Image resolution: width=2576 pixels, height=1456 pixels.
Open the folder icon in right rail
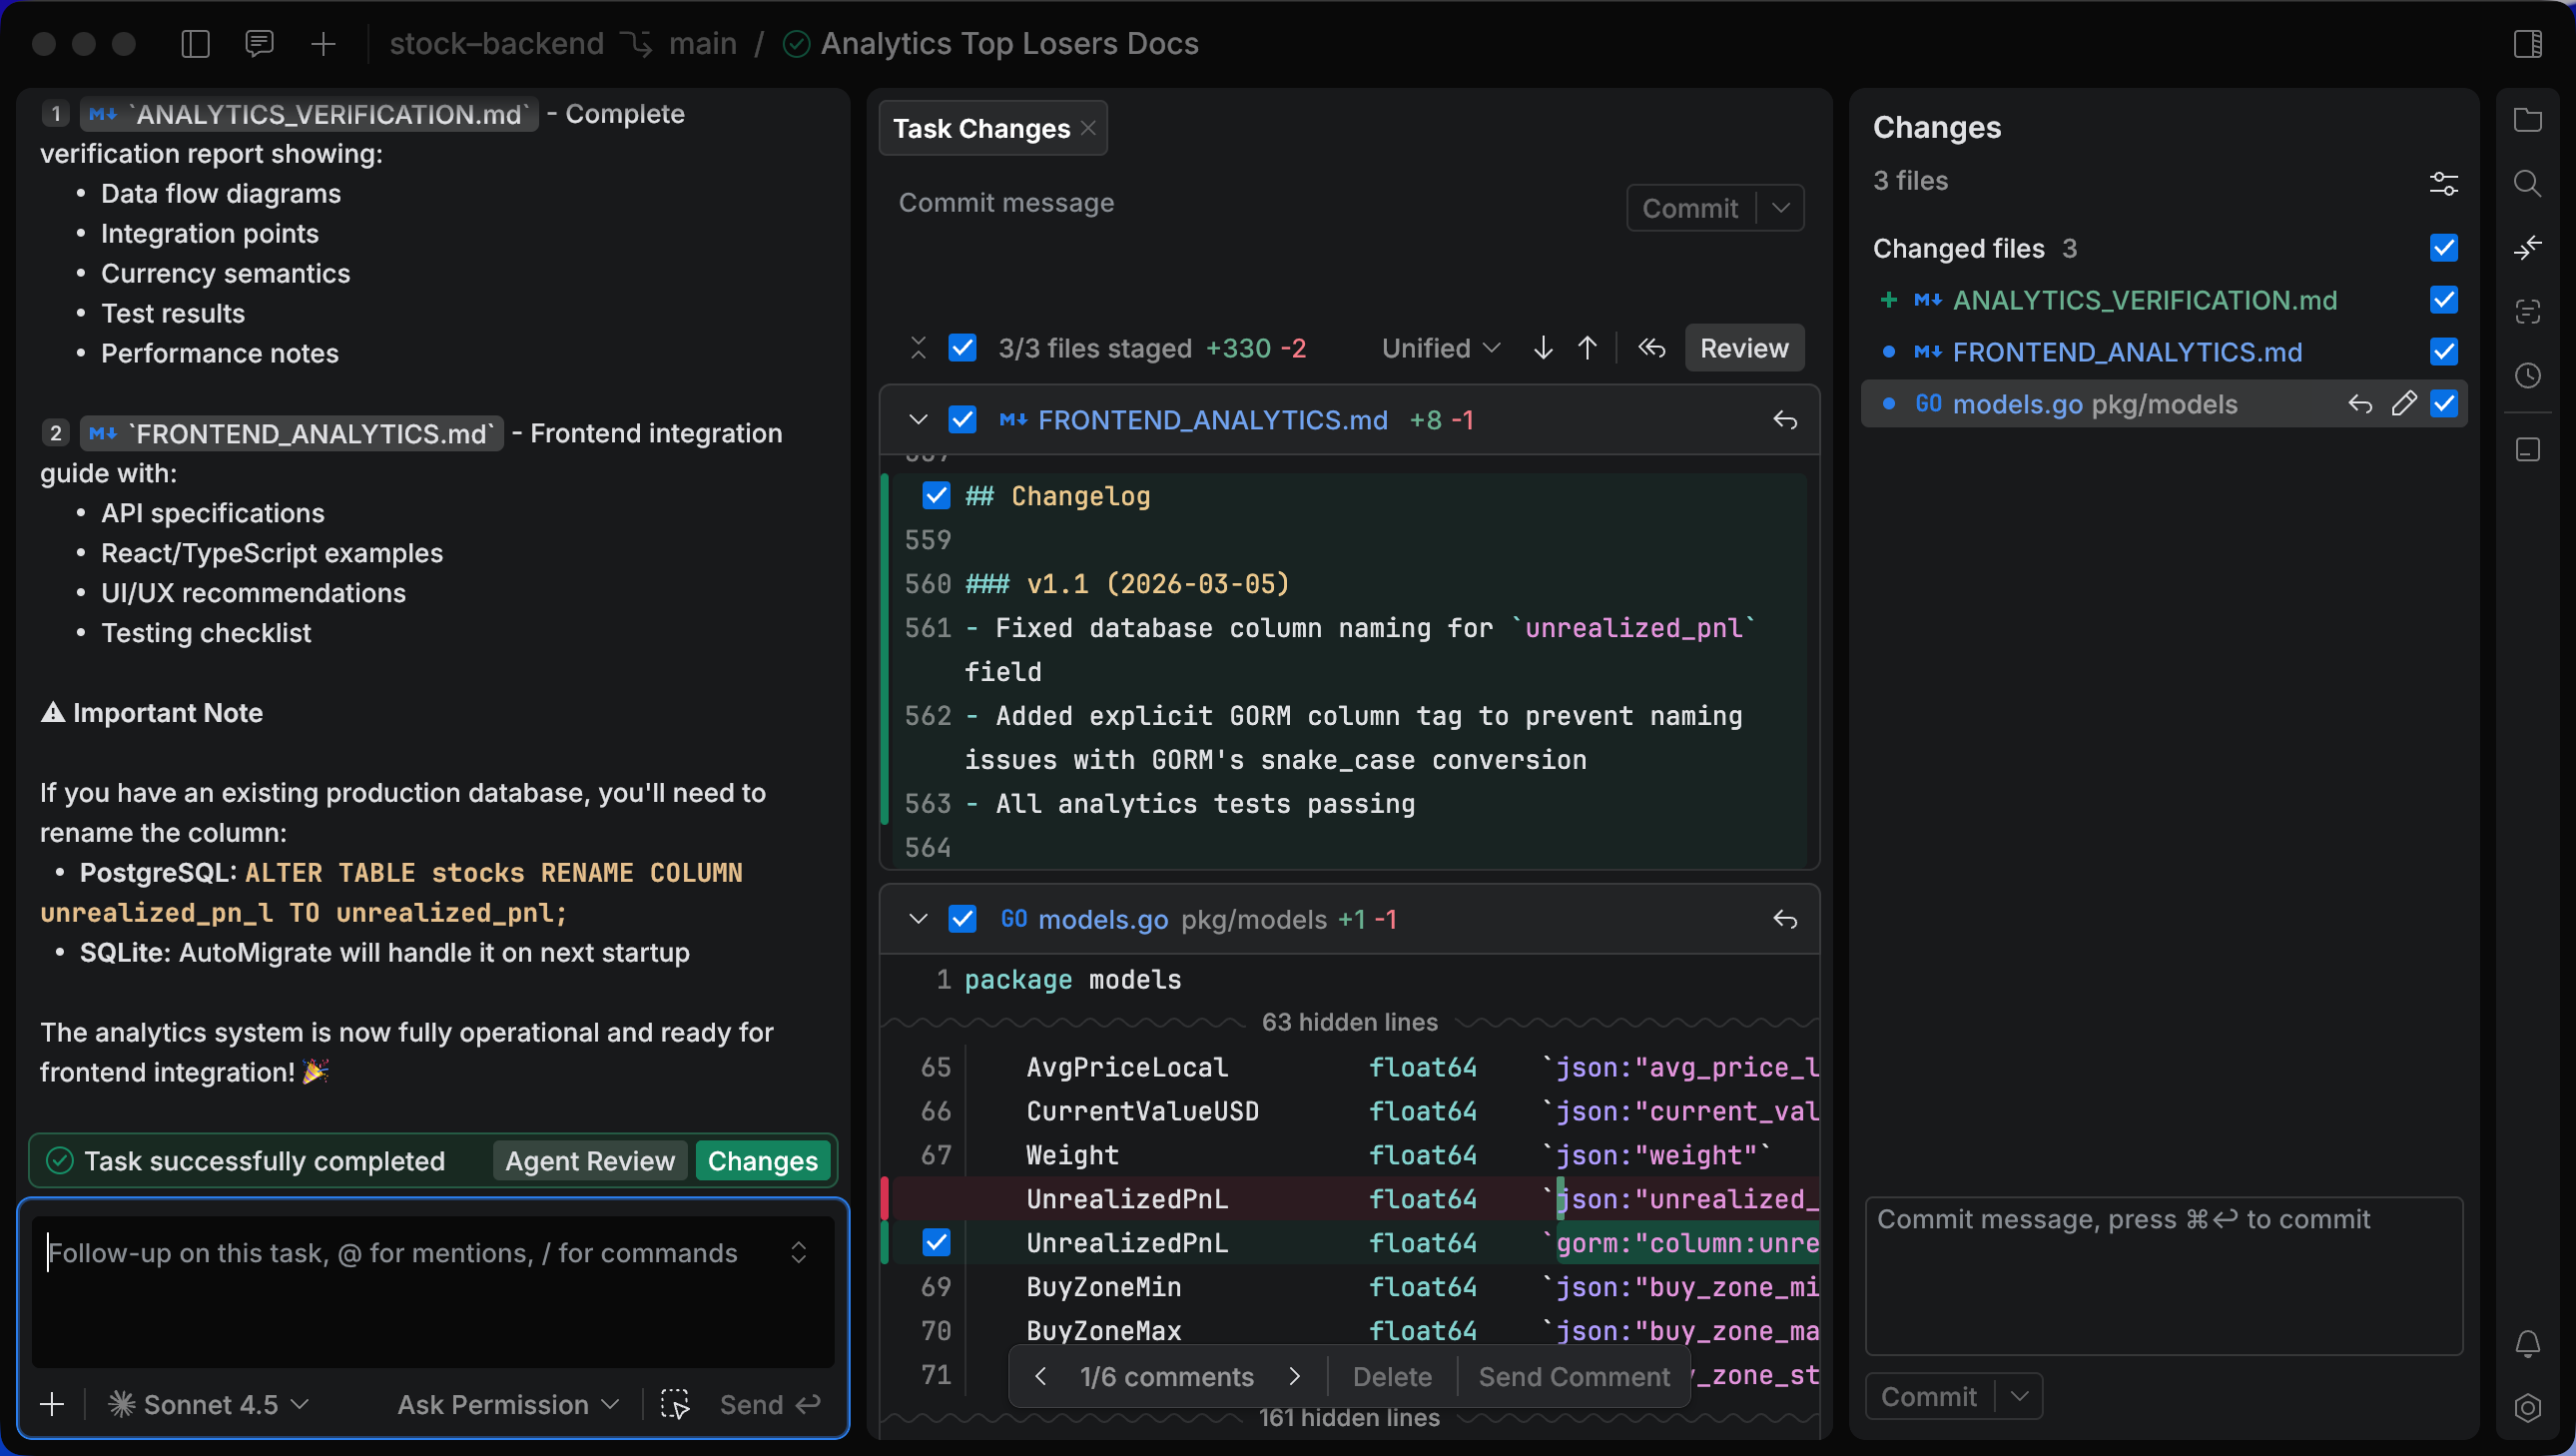[2527, 120]
